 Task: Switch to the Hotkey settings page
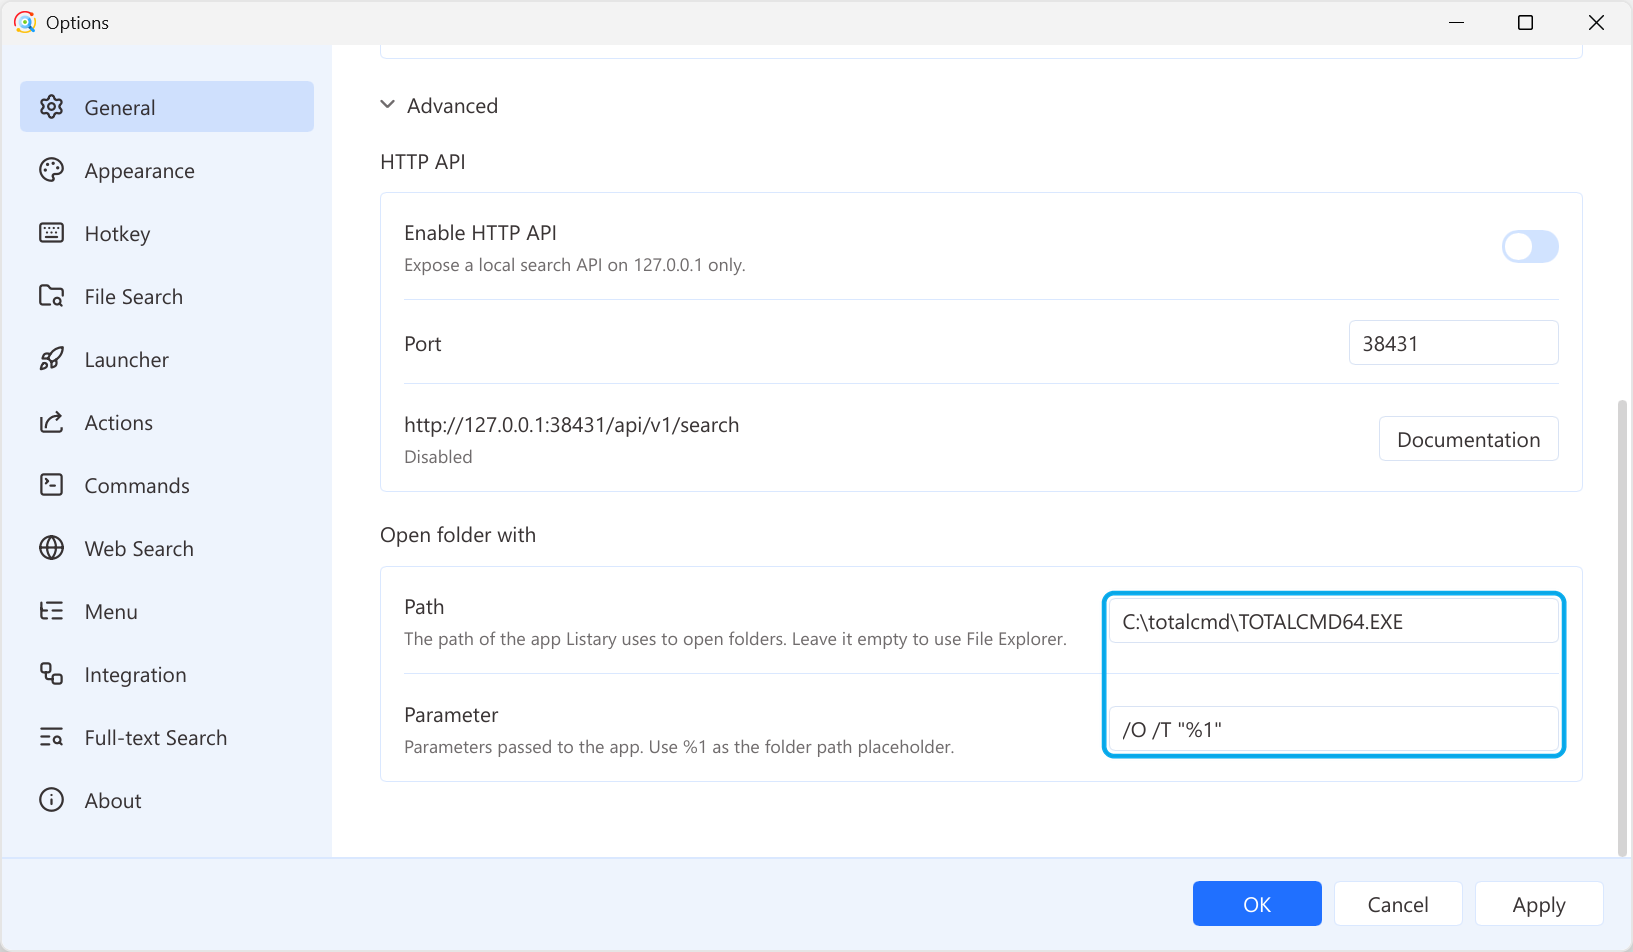[x=167, y=233]
